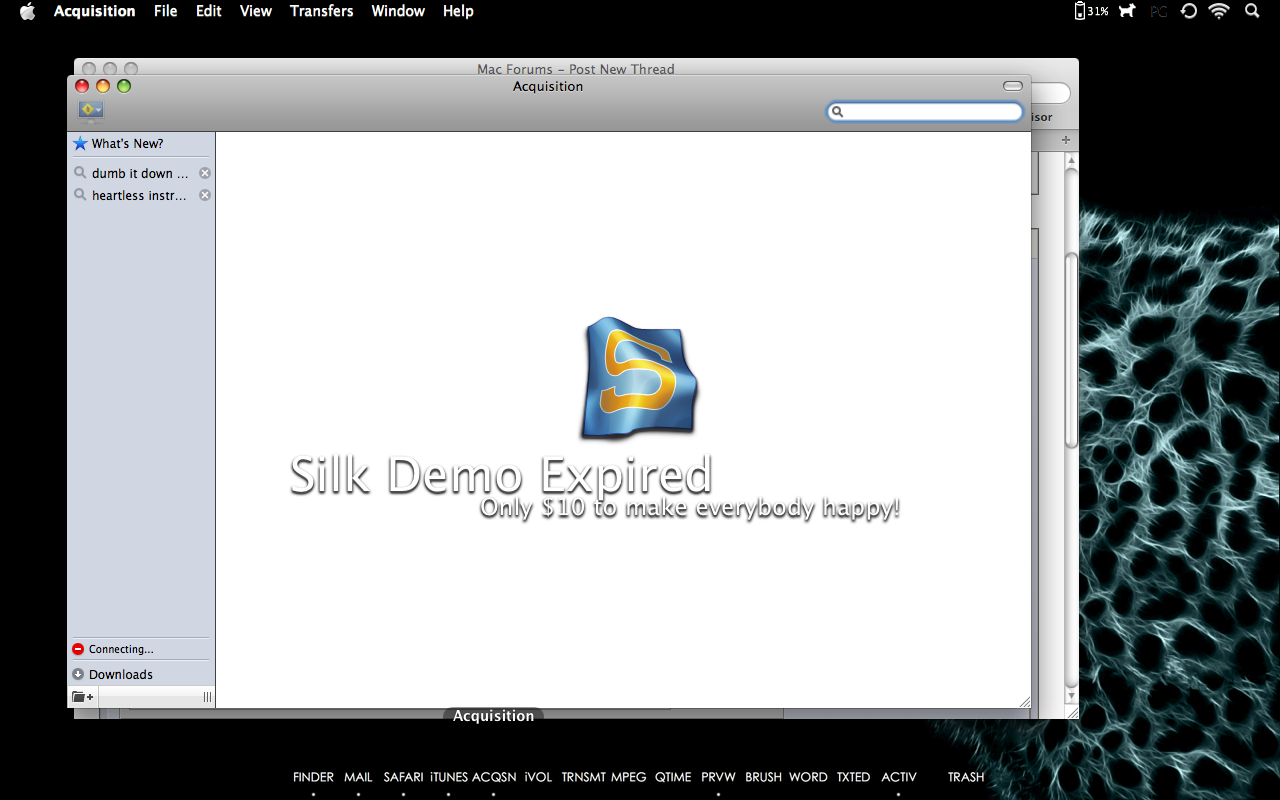Open the Transfers menu
Viewport: 1280px width, 800px height.
pos(322,11)
